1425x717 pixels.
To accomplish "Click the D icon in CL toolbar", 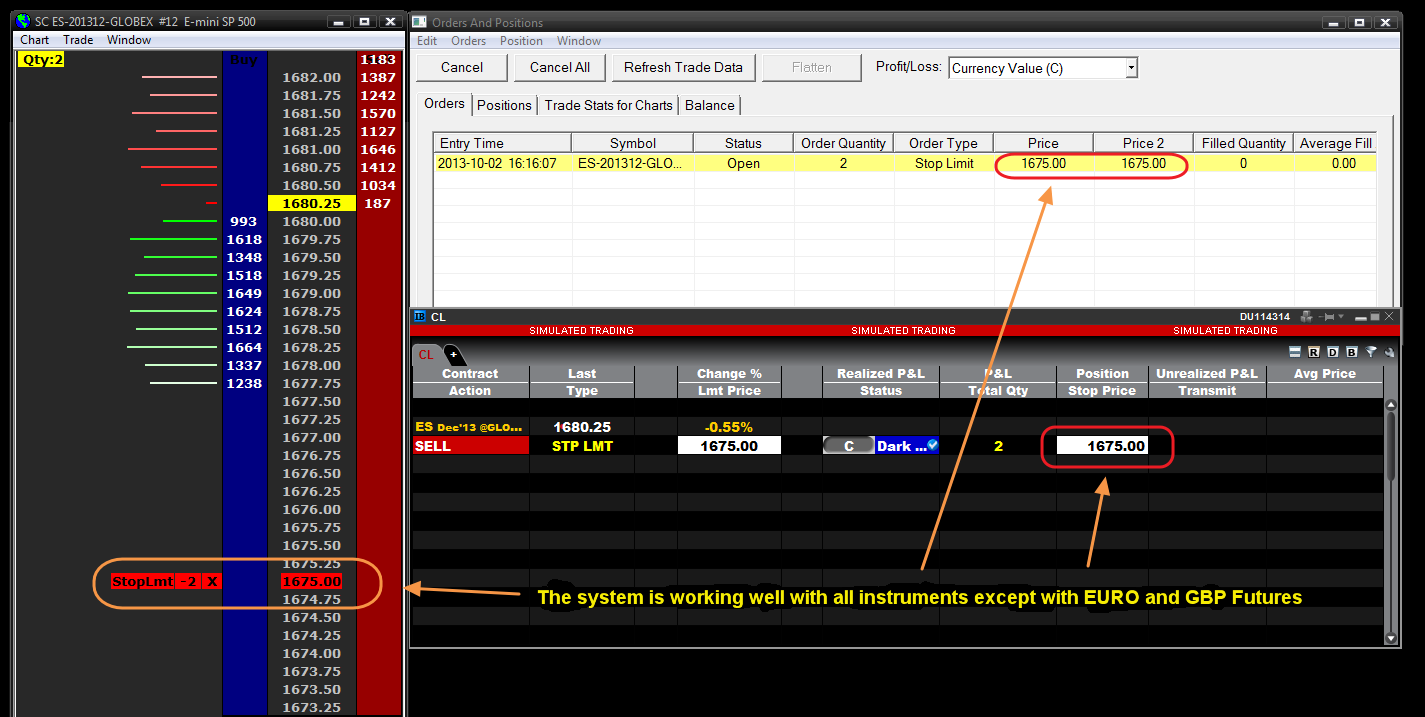I will click(x=1333, y=352).
